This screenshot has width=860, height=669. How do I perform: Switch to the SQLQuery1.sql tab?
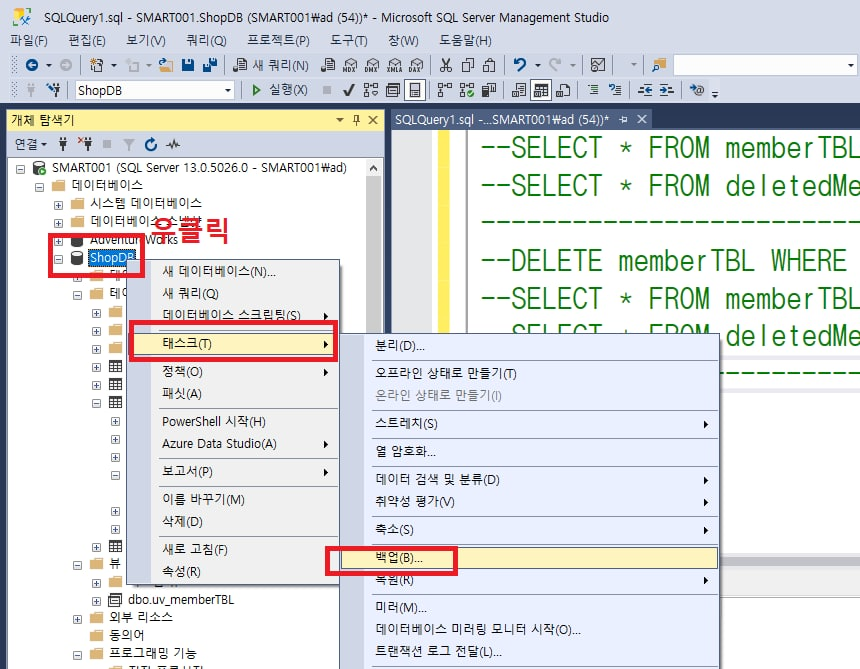point(502,120)
